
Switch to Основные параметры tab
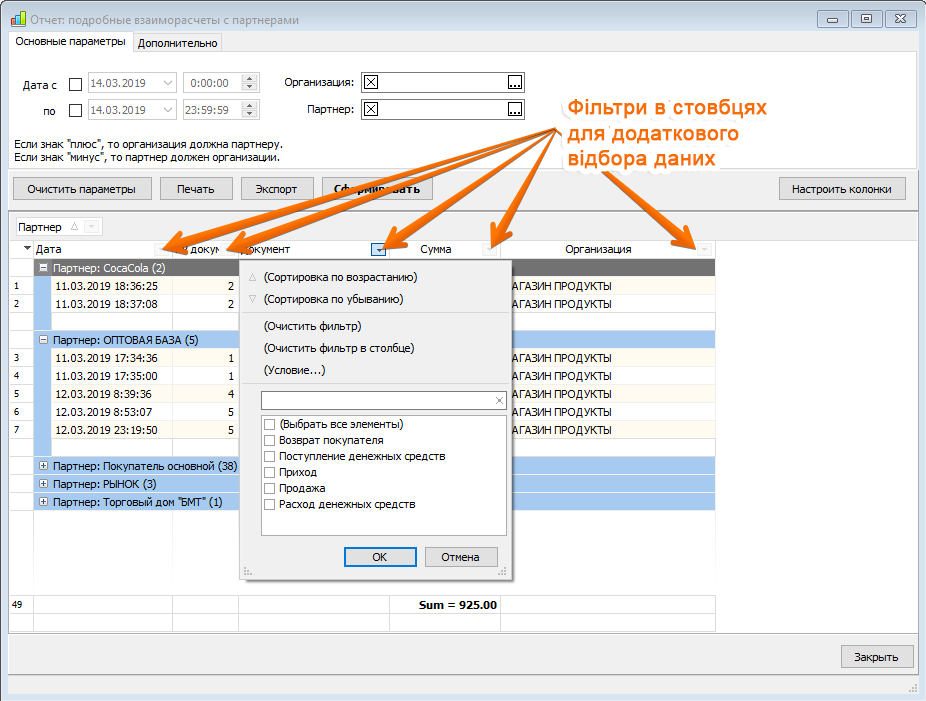[x=70, y=41]
